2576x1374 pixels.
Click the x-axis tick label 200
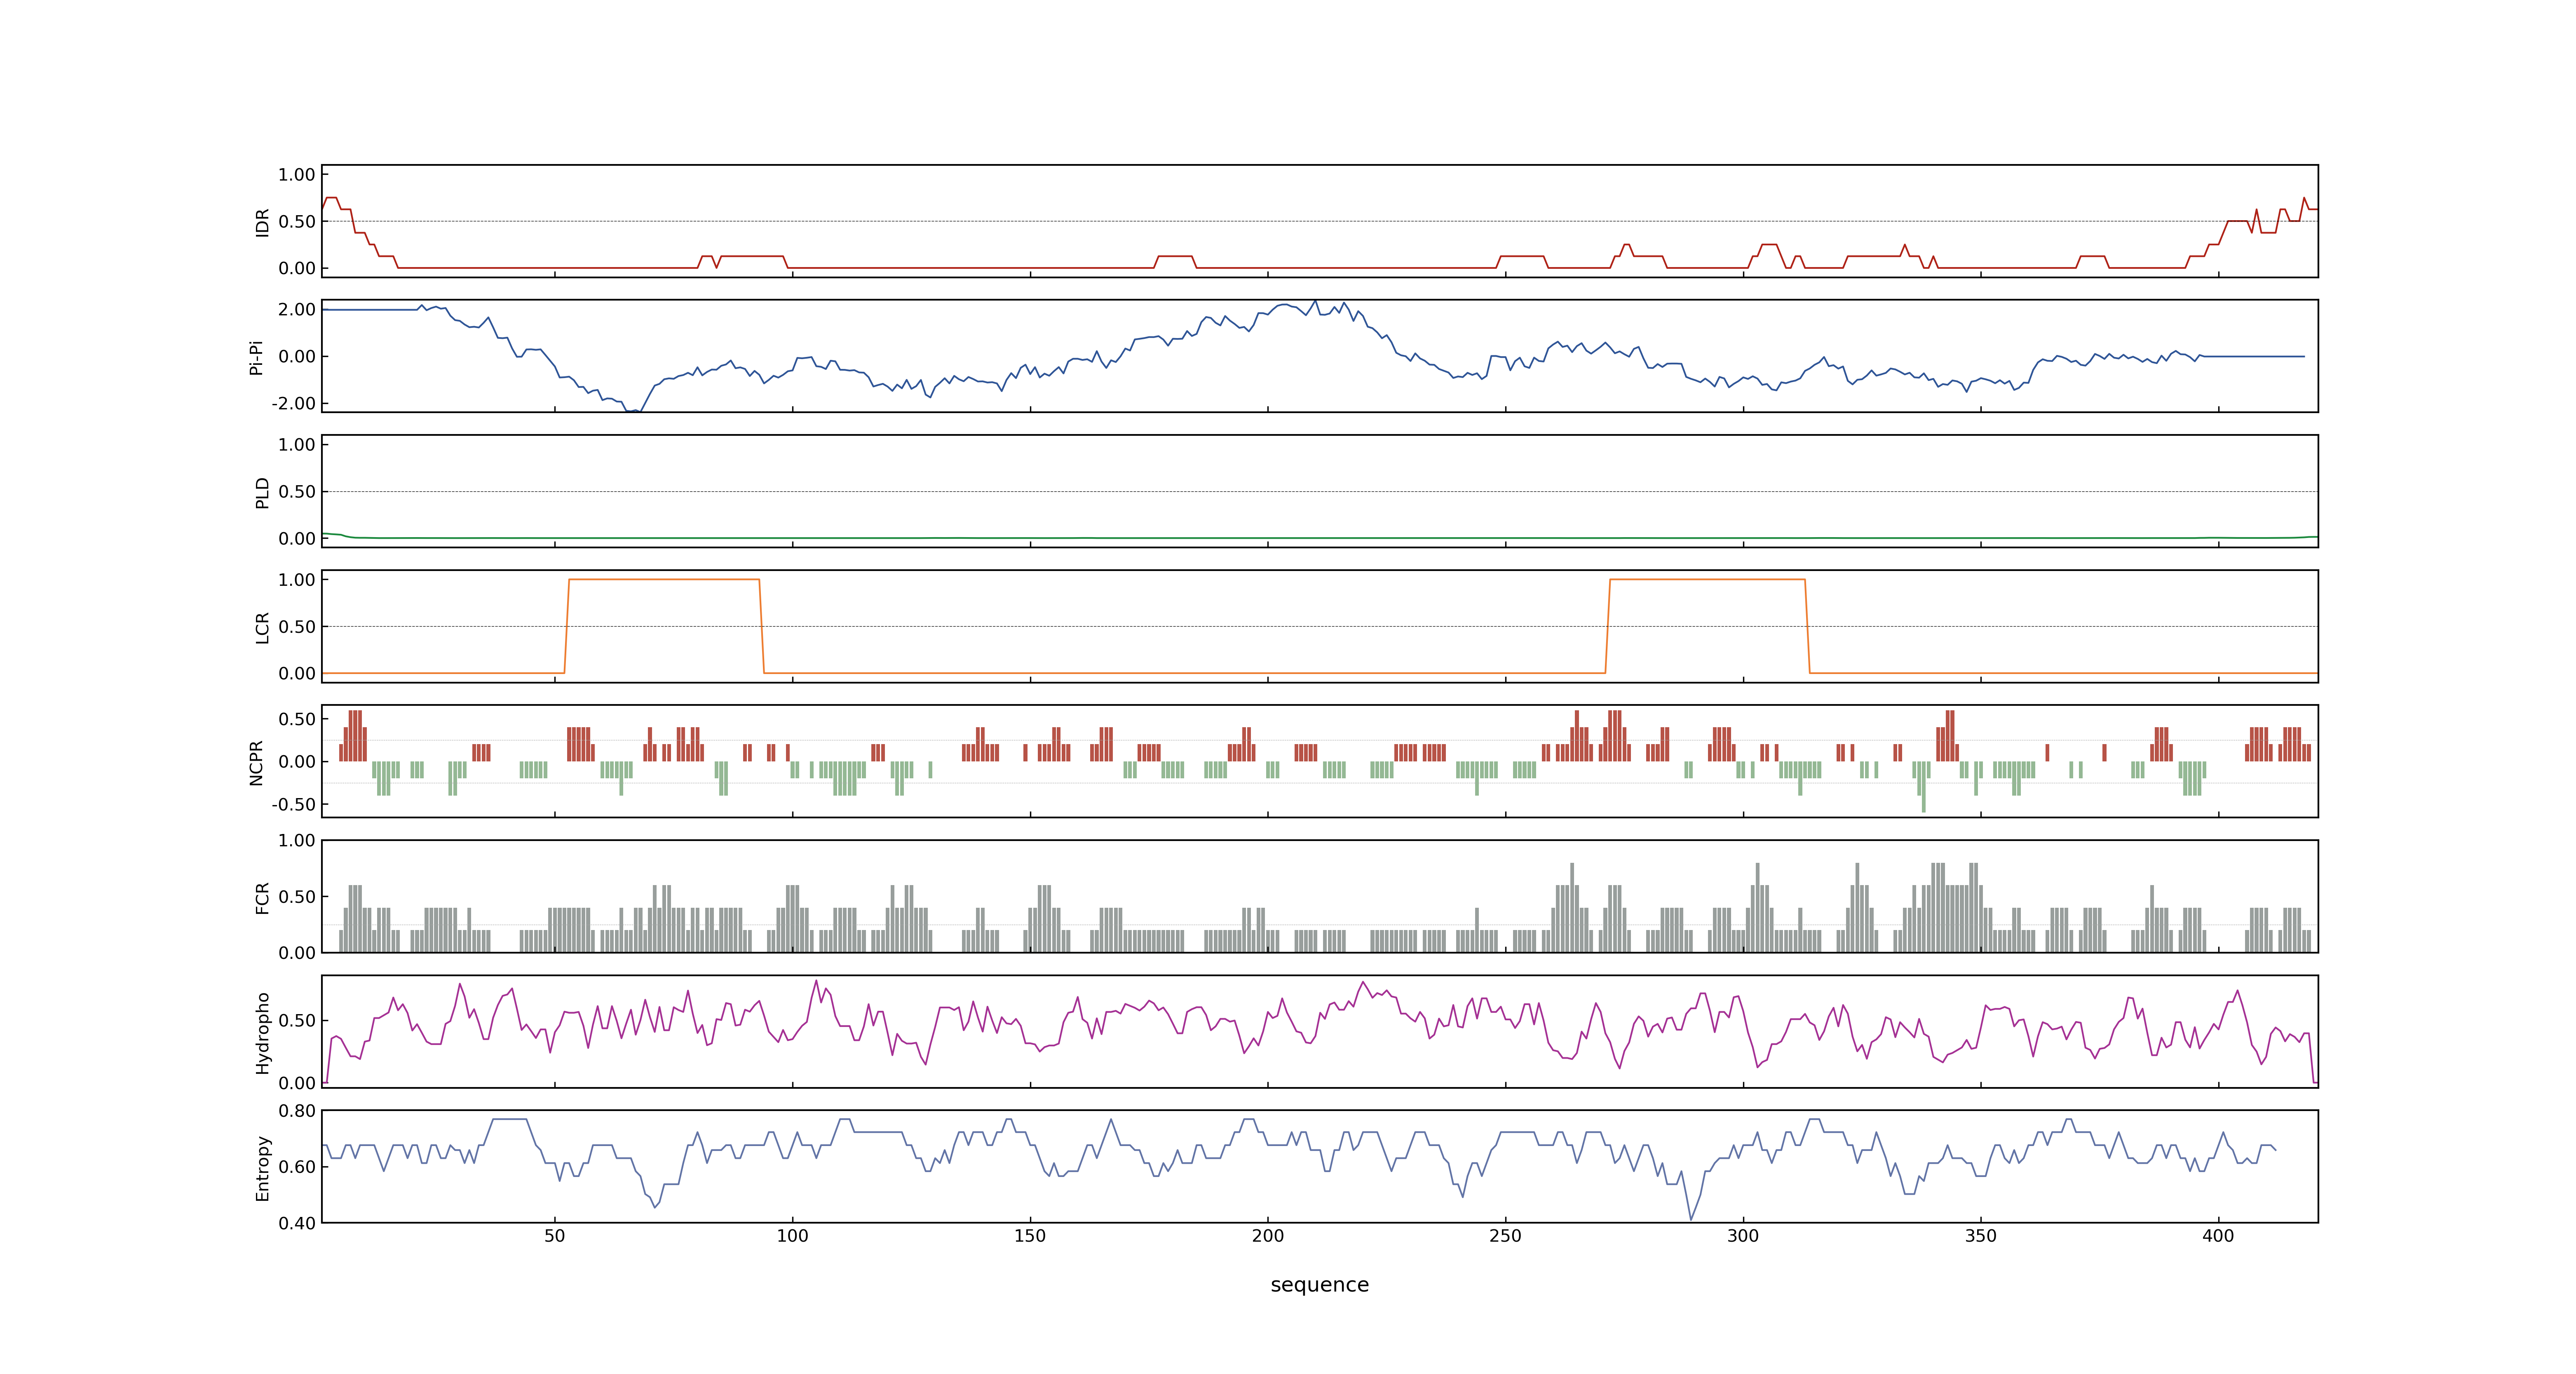coord(1268,1235)
